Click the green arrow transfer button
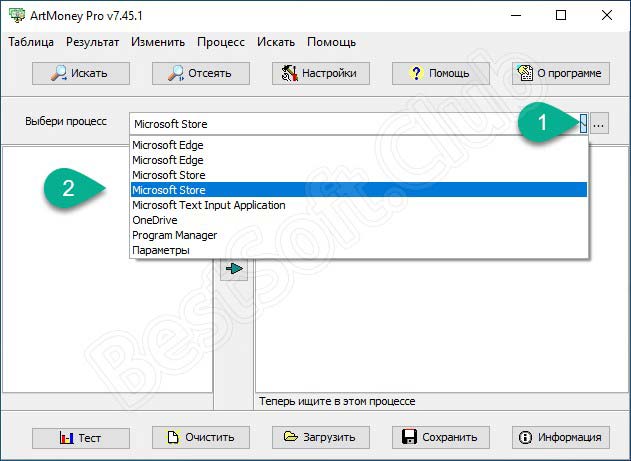This screenshot has width=631, height=461. (x=234, y=268)
